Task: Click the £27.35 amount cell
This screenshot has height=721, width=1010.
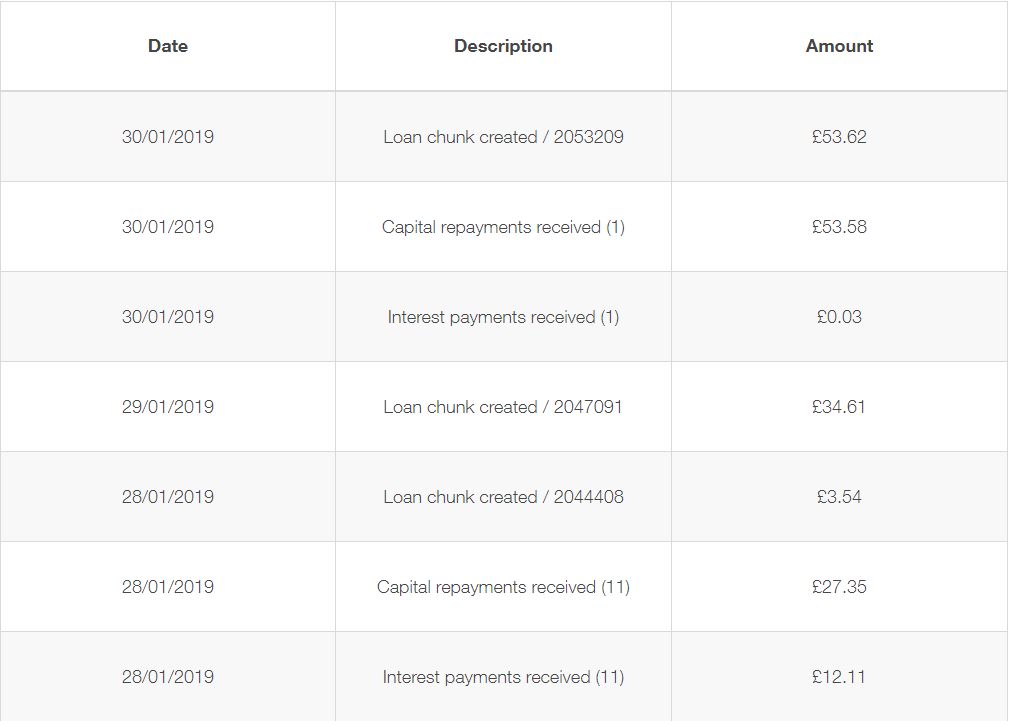Action: coord(839,587)
